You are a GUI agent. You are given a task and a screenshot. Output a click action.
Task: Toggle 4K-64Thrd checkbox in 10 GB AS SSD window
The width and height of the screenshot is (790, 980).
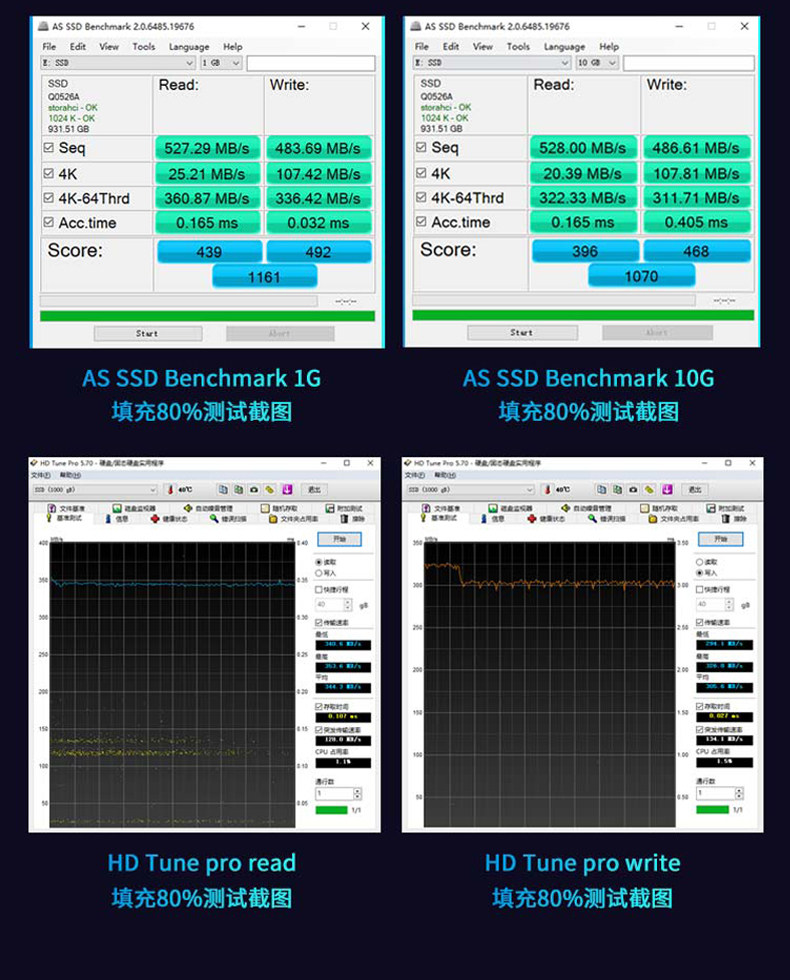point(421,197)
